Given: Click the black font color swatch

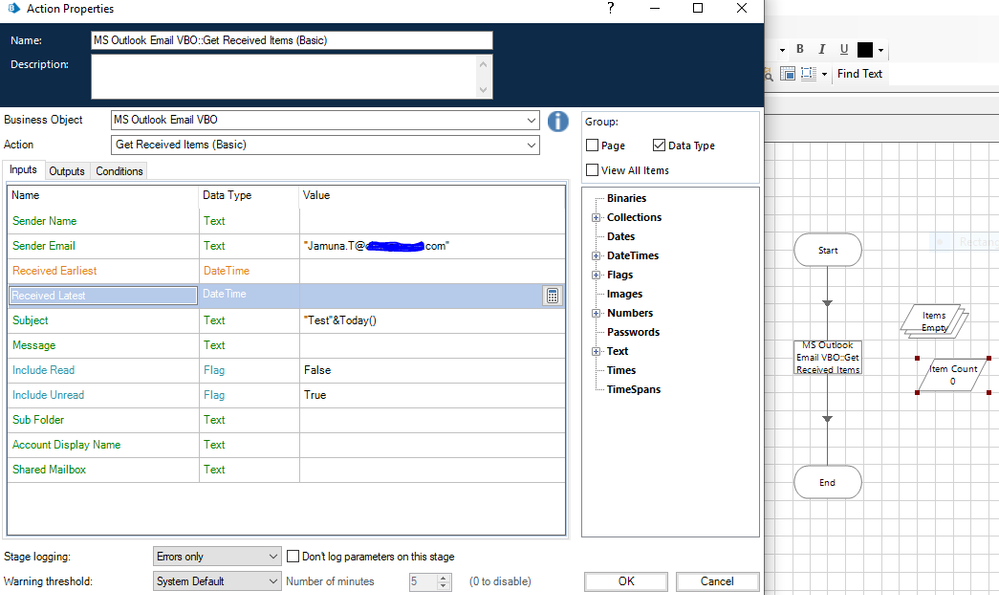Looking at the screenshot, I should coord(865,49).
